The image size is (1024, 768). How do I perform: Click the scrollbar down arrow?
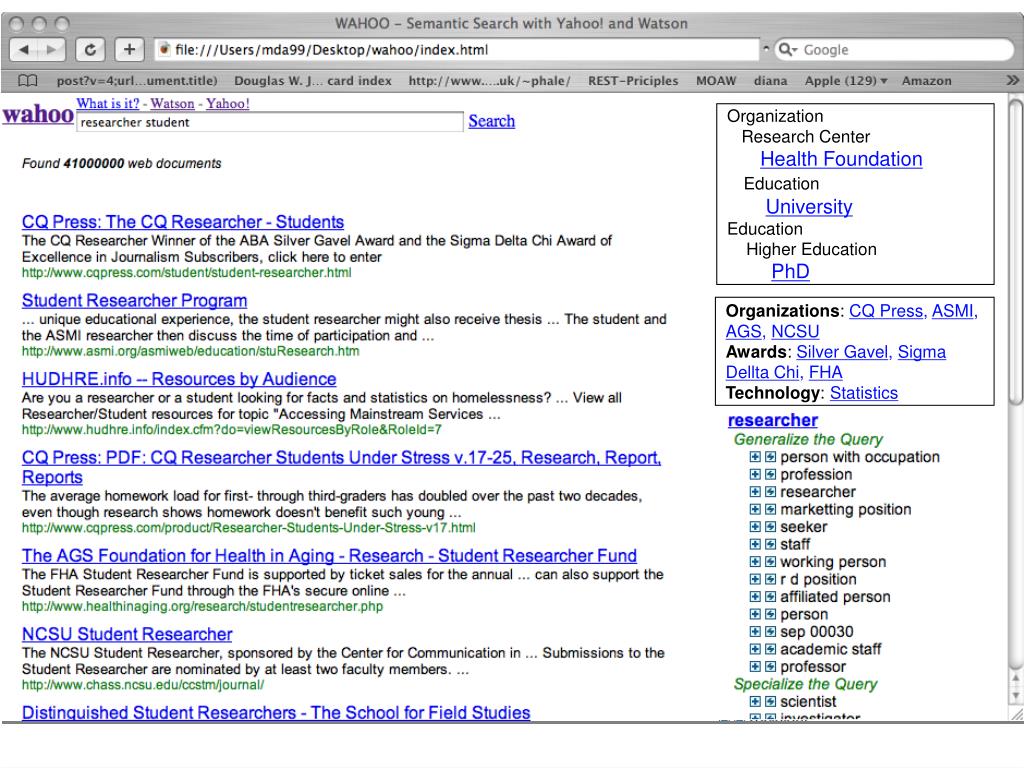1016,696
